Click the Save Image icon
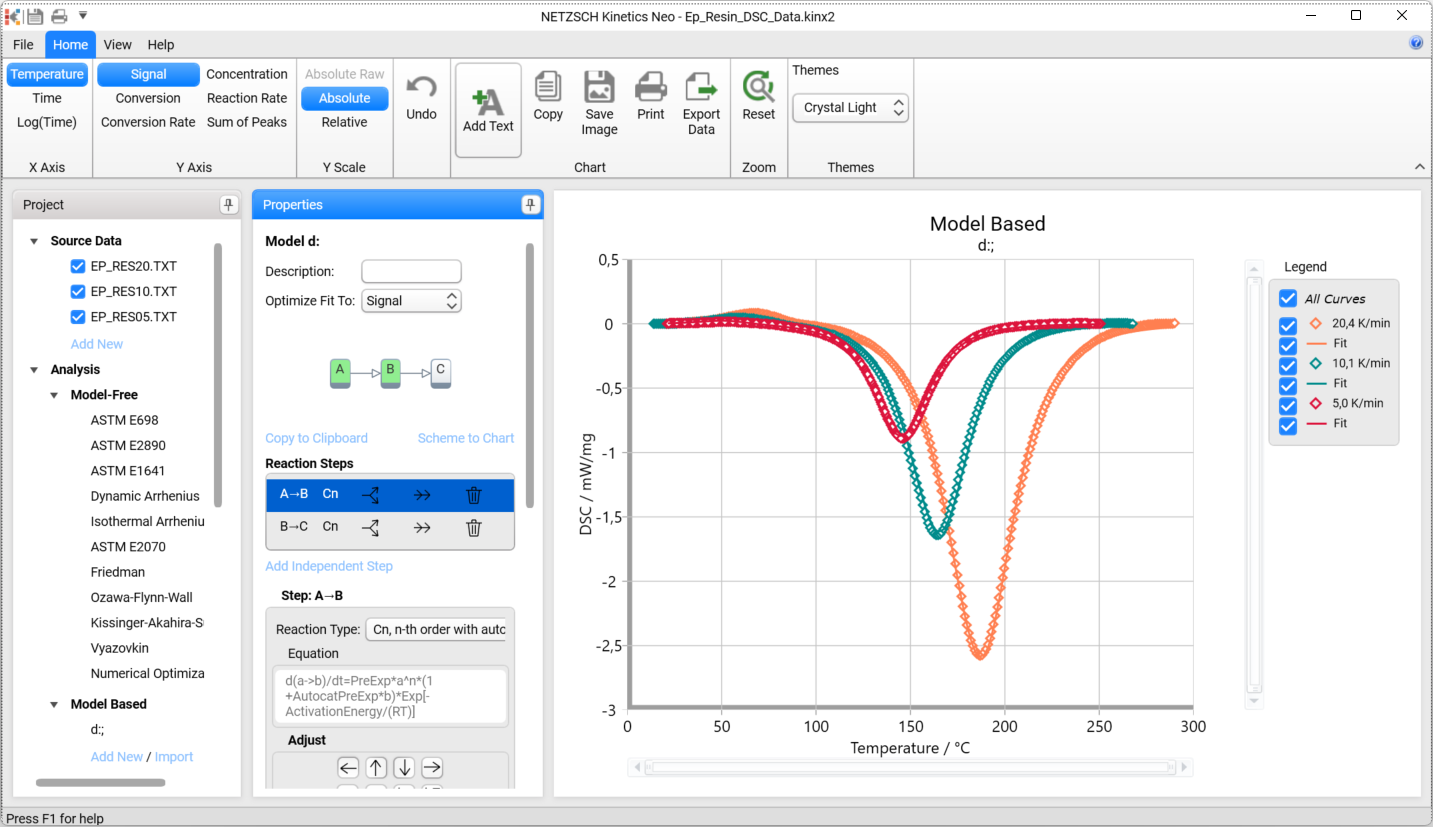The image size is (1433, 827). pos(599,88)
